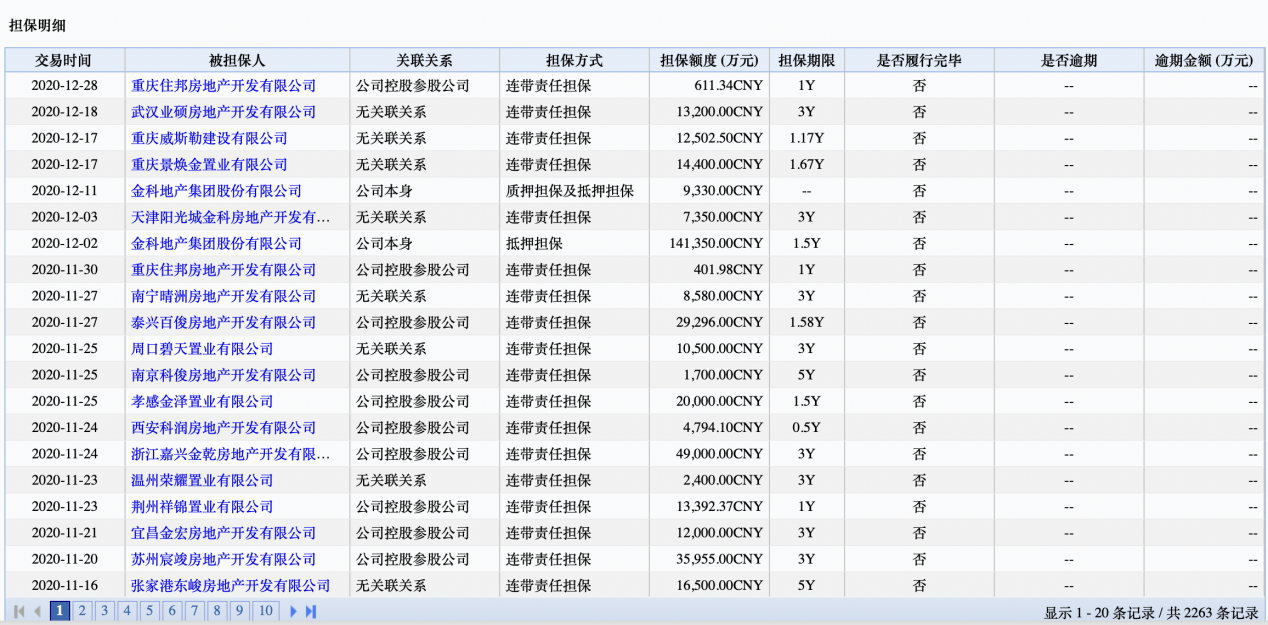
Task: Select the 141,350.00CNY amount cell
Action: click(x=709, y=243)
